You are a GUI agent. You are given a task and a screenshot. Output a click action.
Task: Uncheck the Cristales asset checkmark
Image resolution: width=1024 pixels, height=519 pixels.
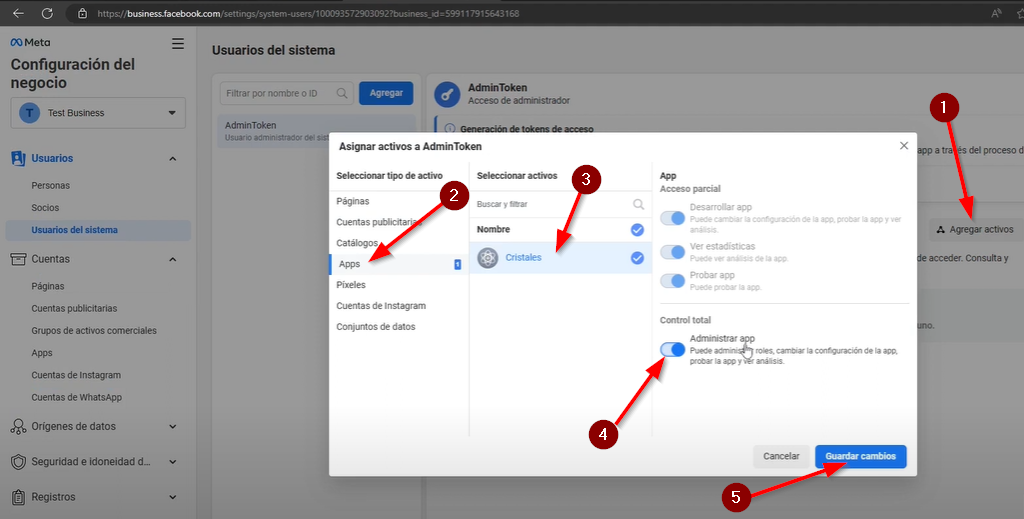(x=637, y=258)
